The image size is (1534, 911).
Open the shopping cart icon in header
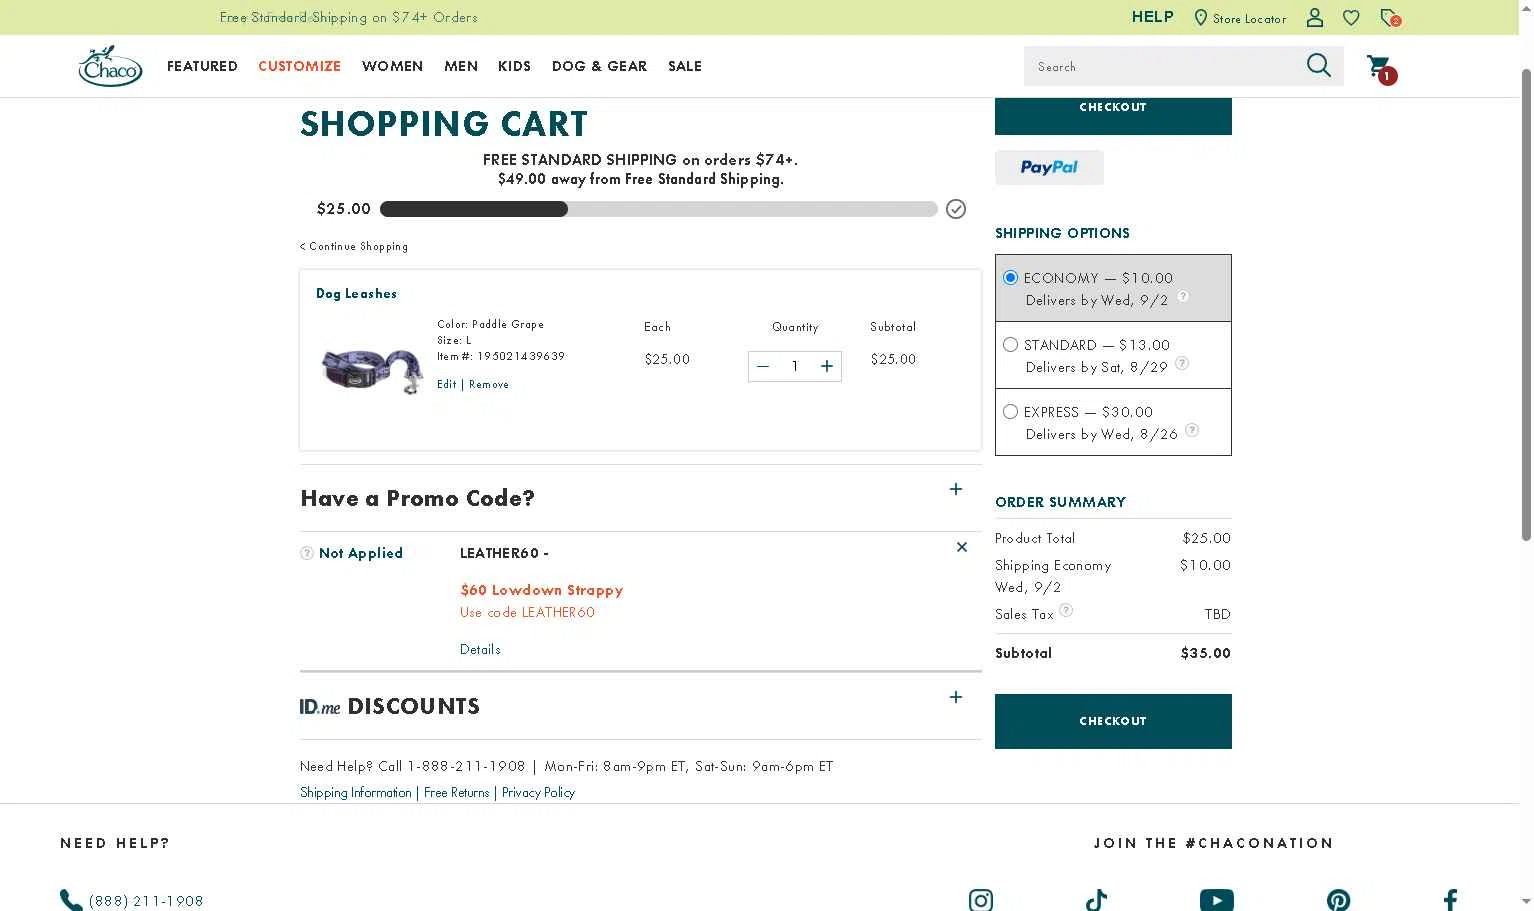(x=1380, y=68)
